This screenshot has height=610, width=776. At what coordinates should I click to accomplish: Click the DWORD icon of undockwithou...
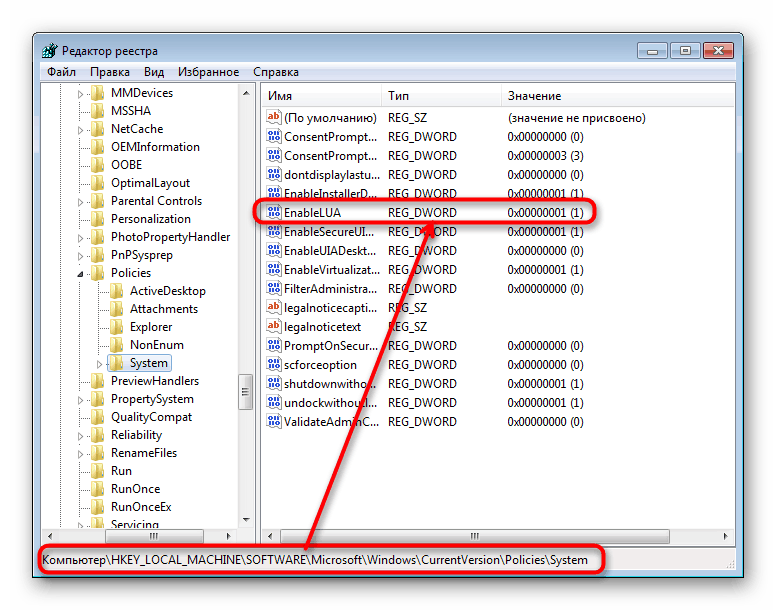274,402
